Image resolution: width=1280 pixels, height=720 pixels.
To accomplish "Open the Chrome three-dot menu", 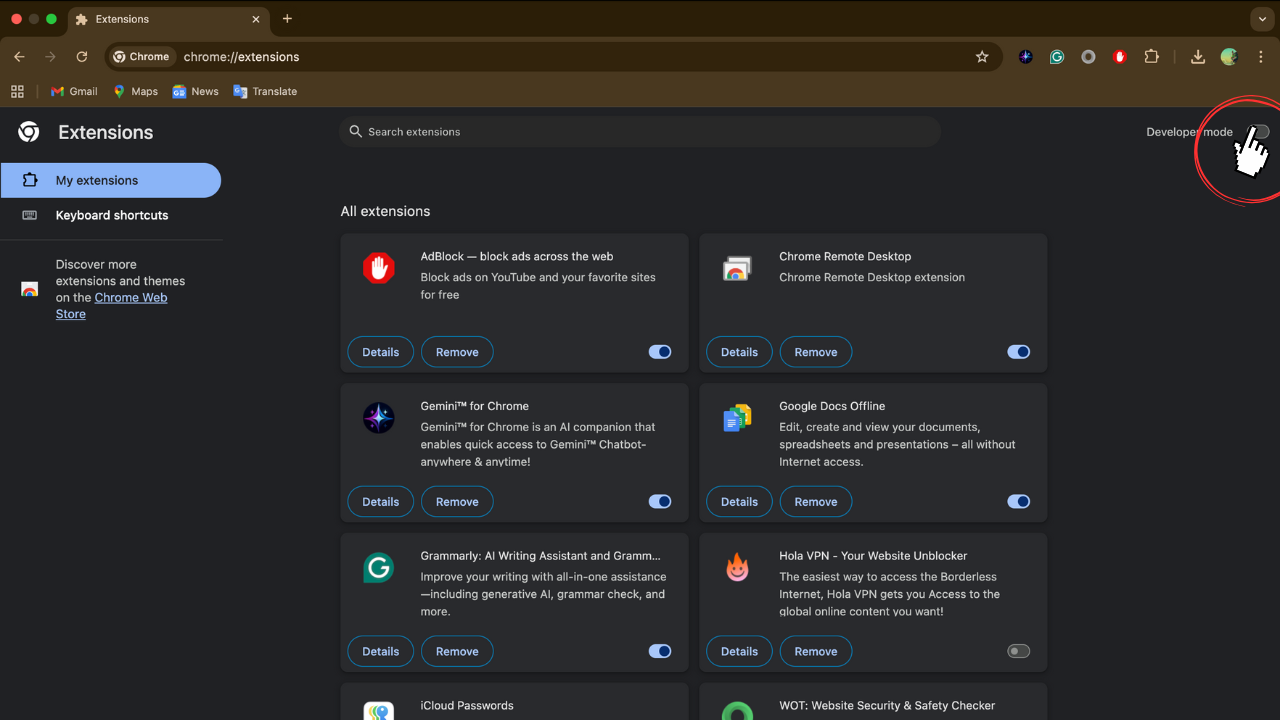I will pyautogui.click(x=1261, y=57).
